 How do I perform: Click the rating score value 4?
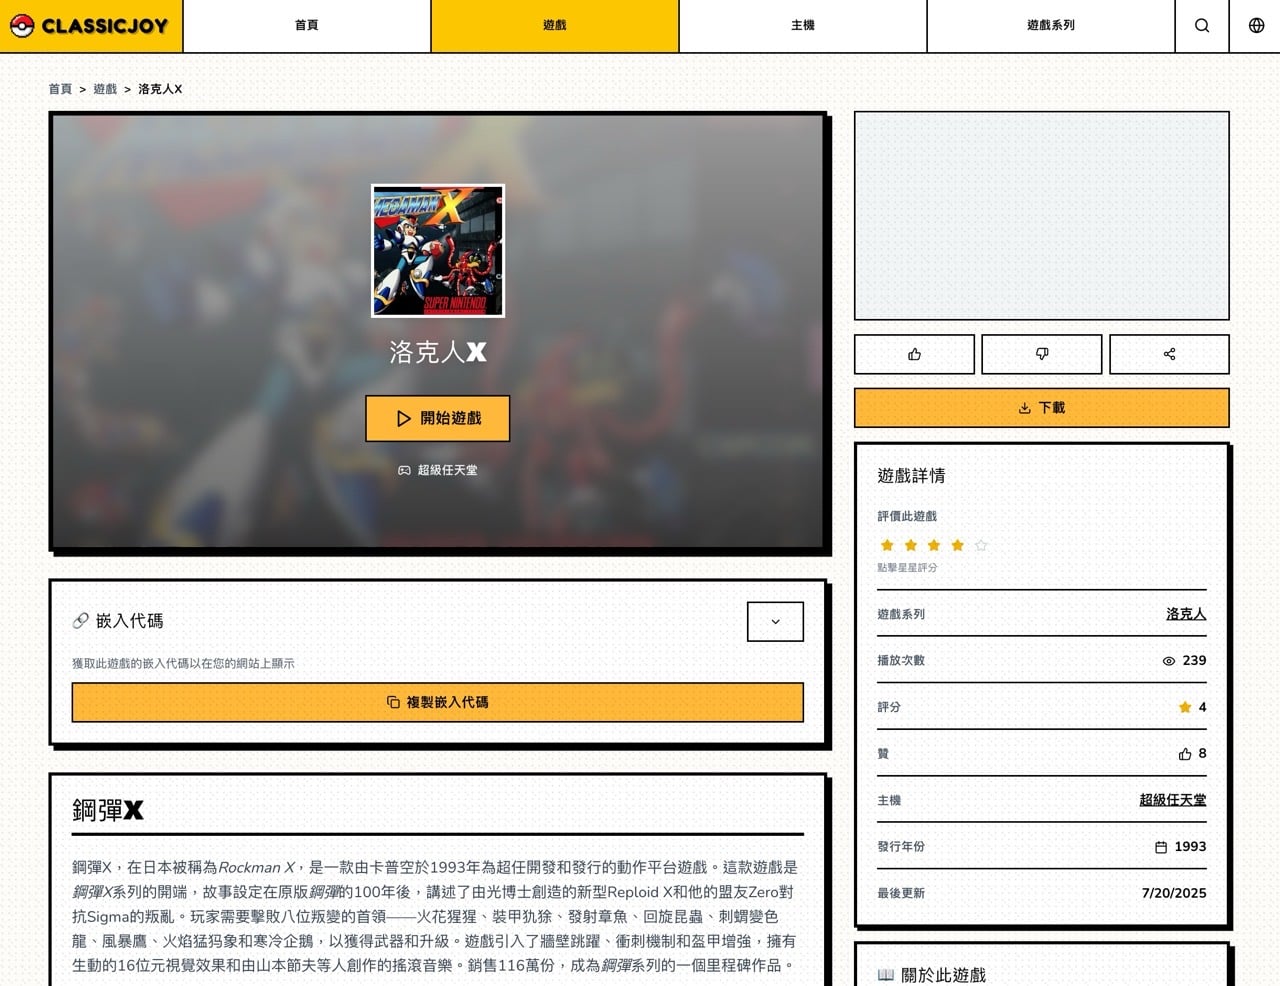[1202, 707]
